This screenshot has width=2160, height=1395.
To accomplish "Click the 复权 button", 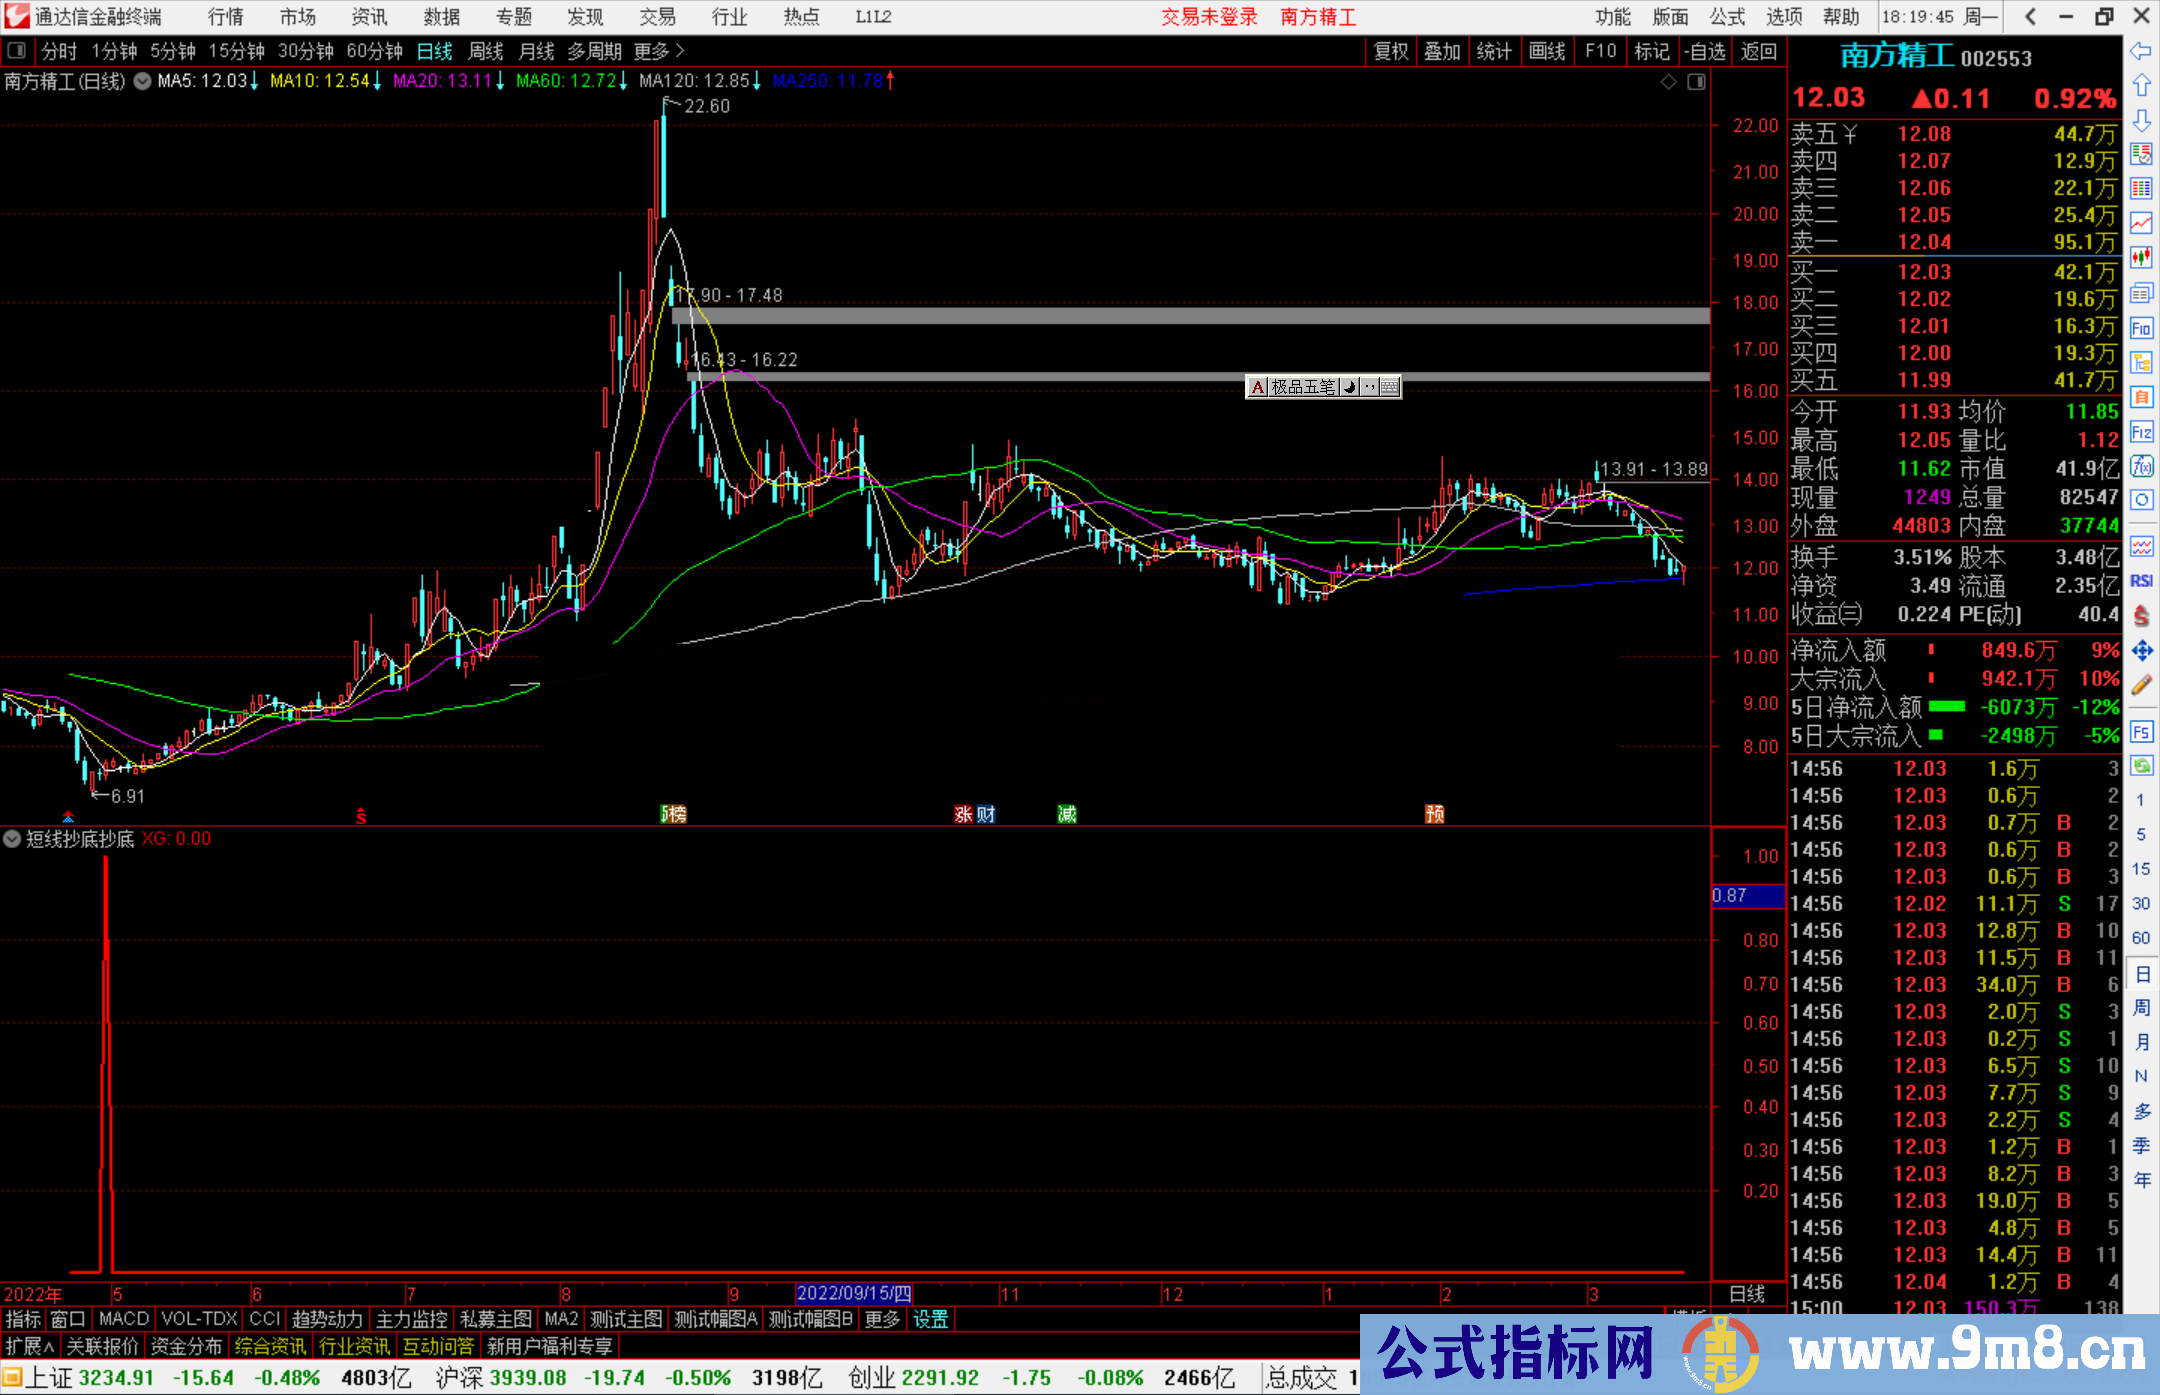I will pos(1391,51).
